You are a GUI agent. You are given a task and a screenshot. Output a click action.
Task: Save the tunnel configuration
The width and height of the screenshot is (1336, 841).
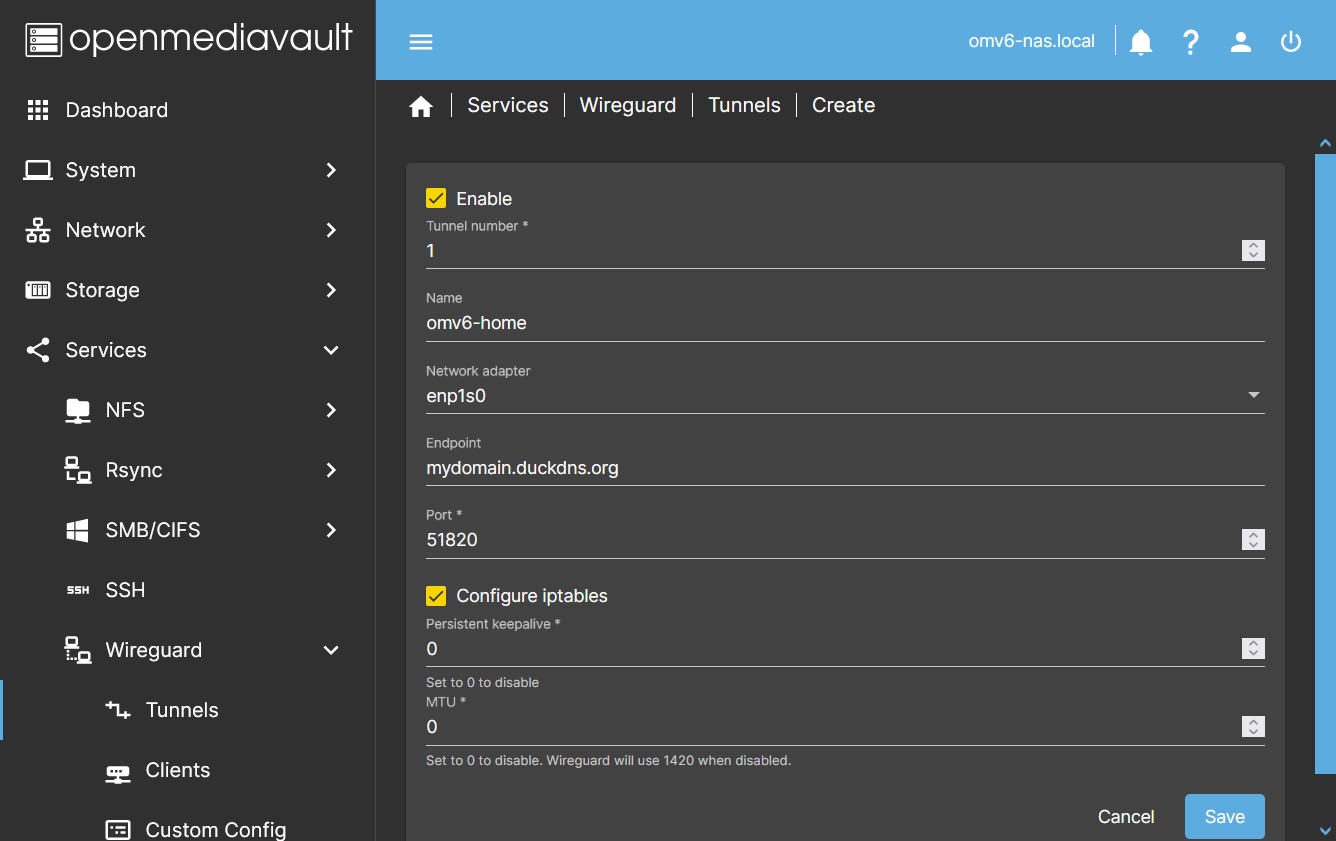(1224, 817)
